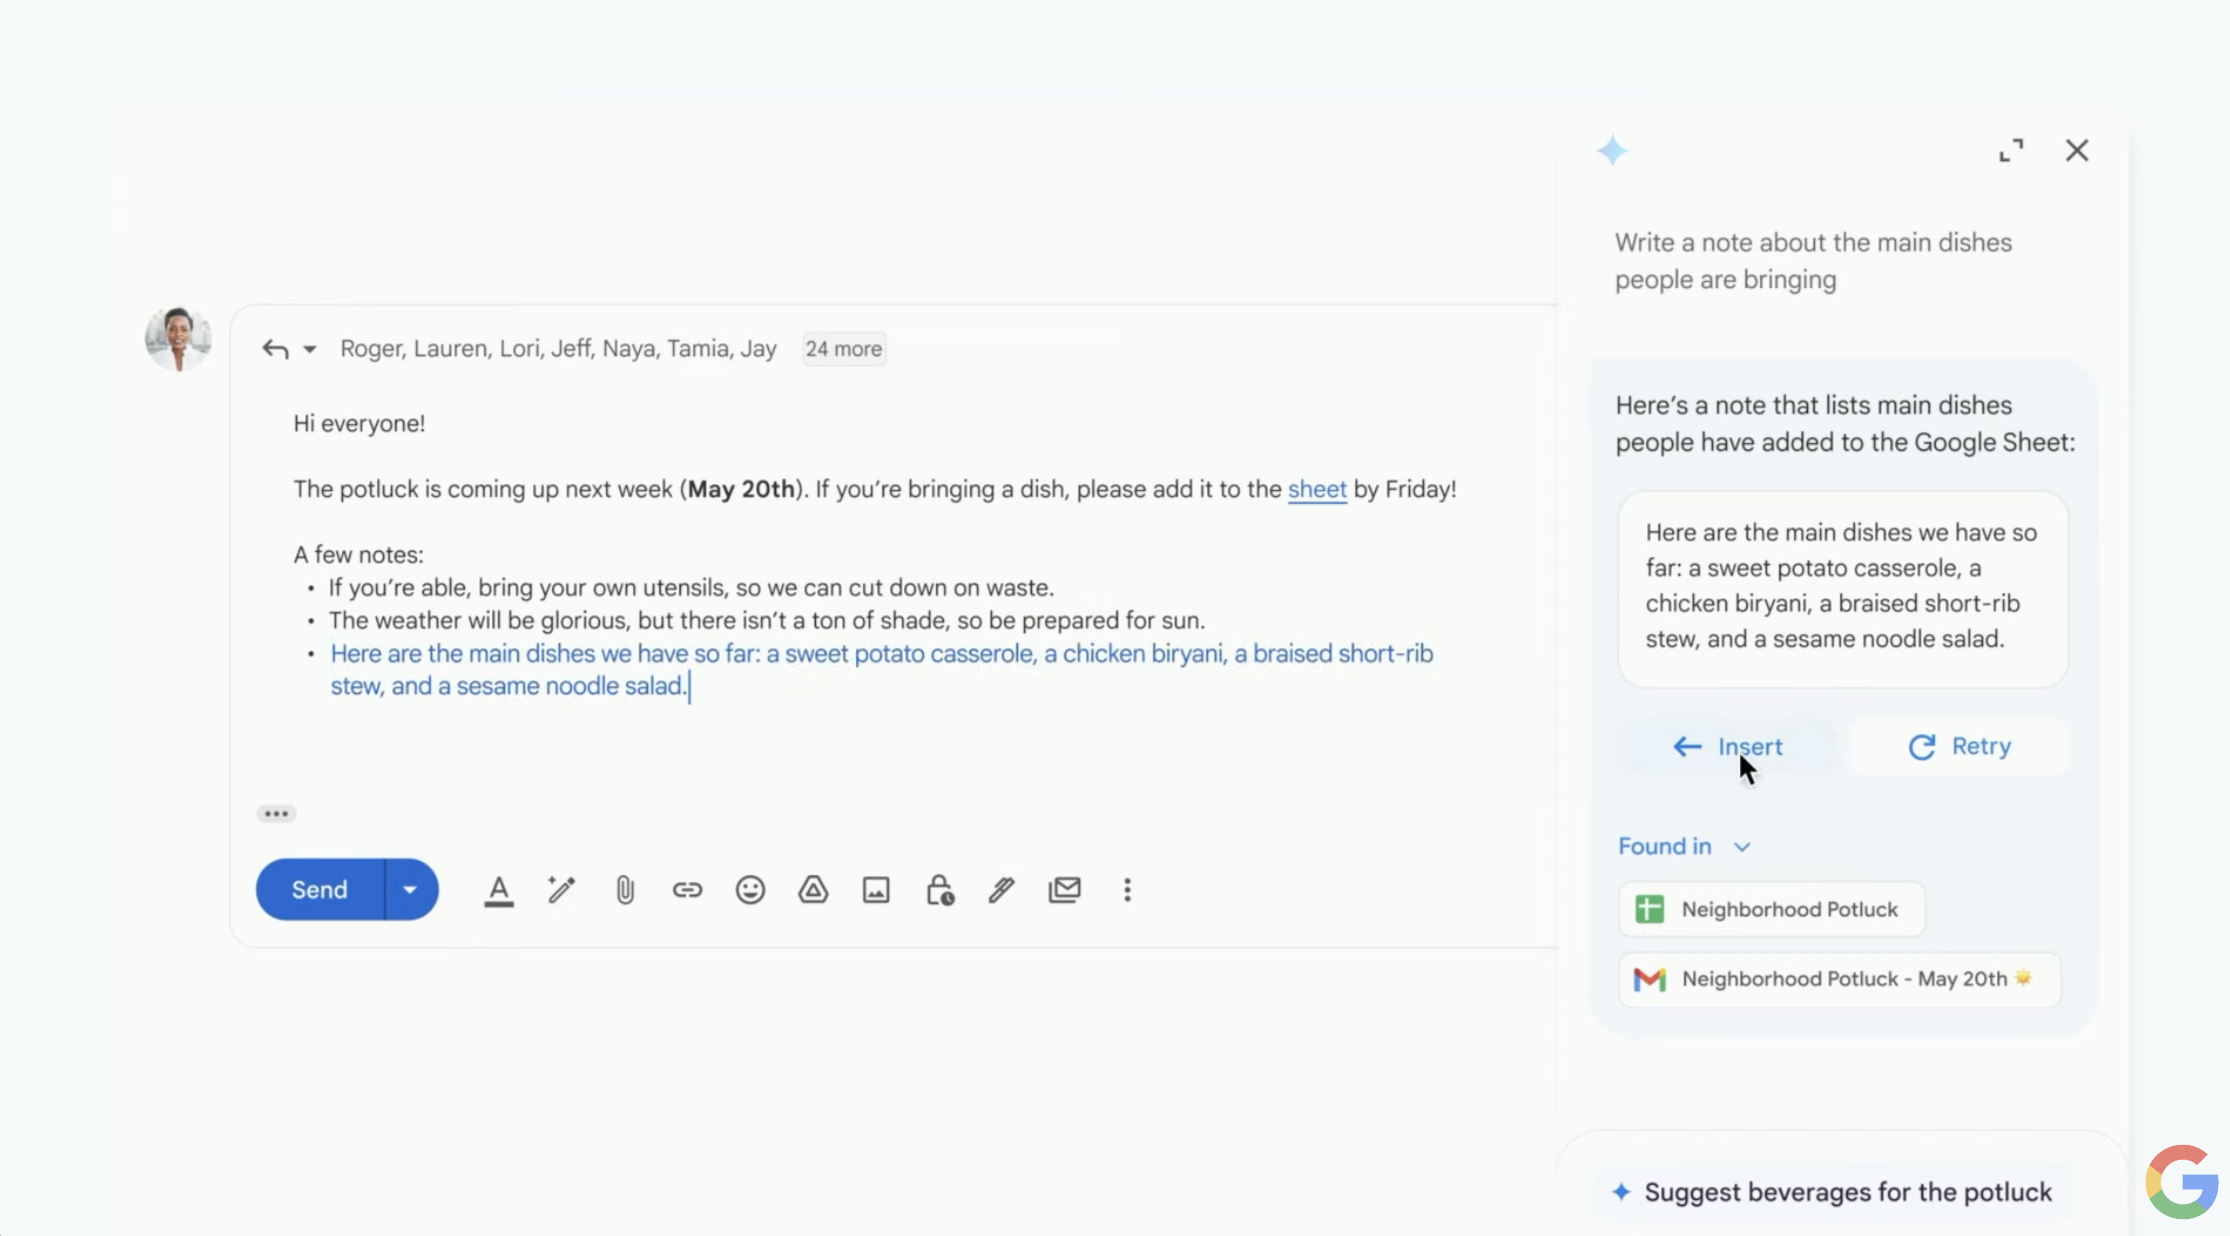Image resolution: width=2230 pixels, height=1236 pixels.
Task: Open the sheet hyperlink in email
Action: point(1316,489)
